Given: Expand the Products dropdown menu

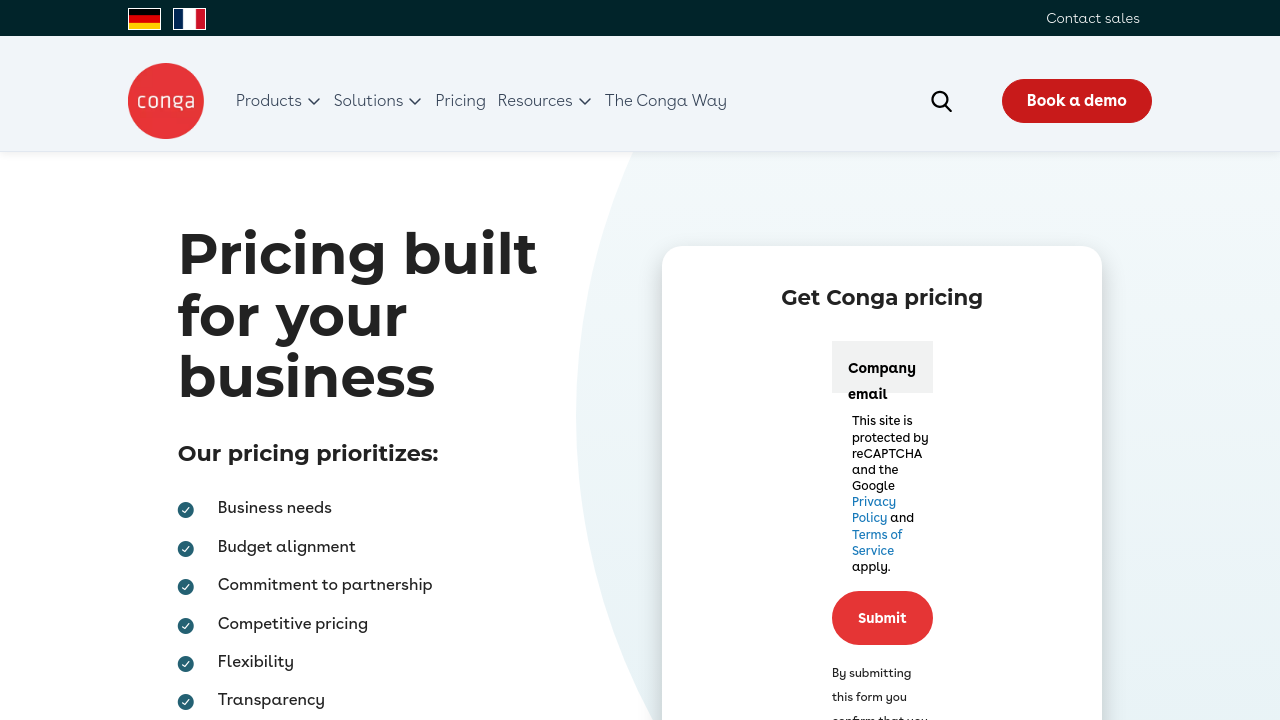Looking at the screenshot, I should 278,101.
